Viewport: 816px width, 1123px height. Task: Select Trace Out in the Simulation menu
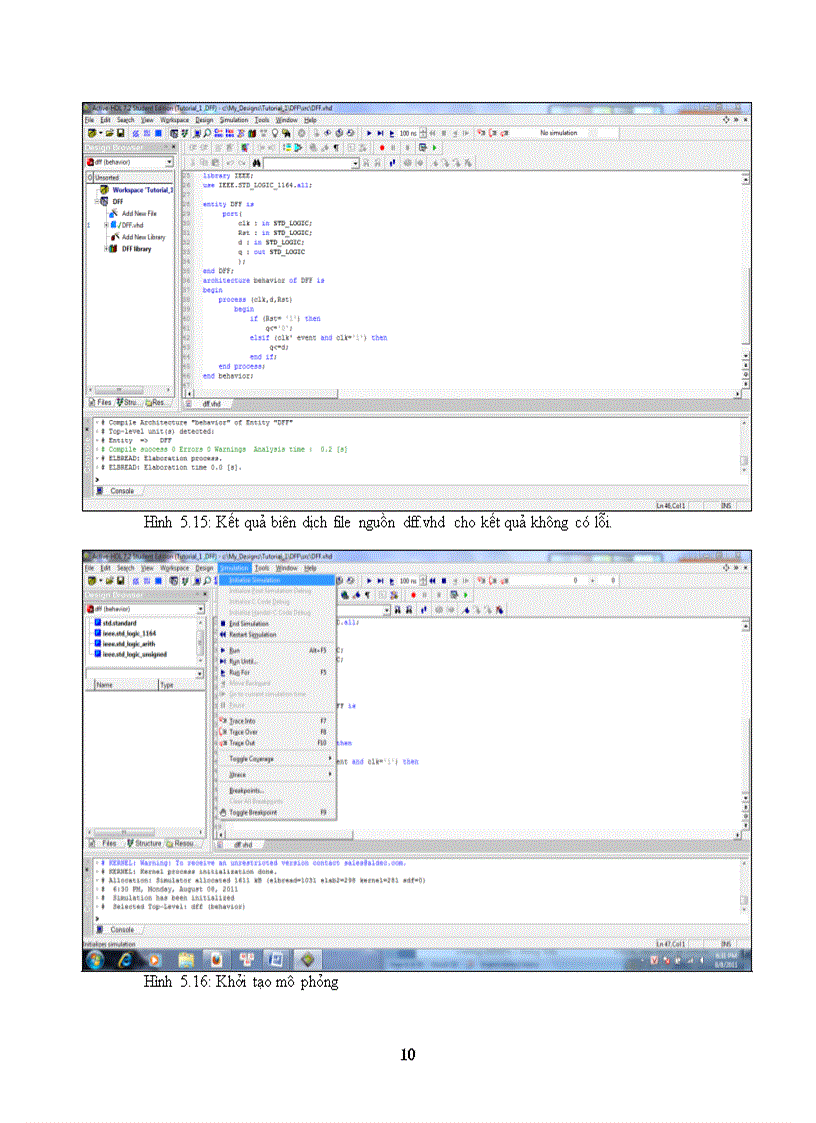tap(243, 743)
